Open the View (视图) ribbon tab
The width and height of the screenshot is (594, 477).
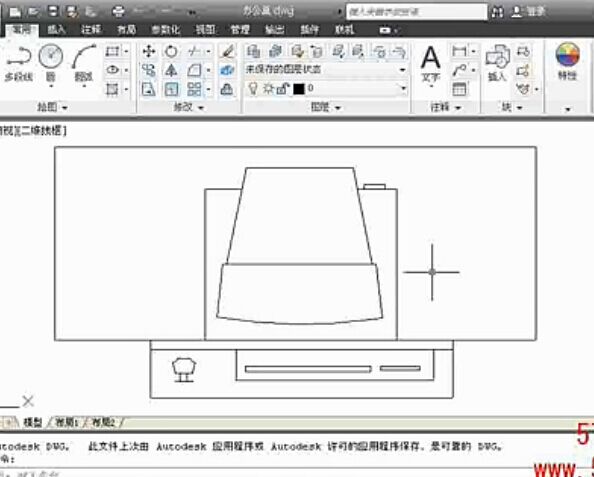(x=205, y=30)
